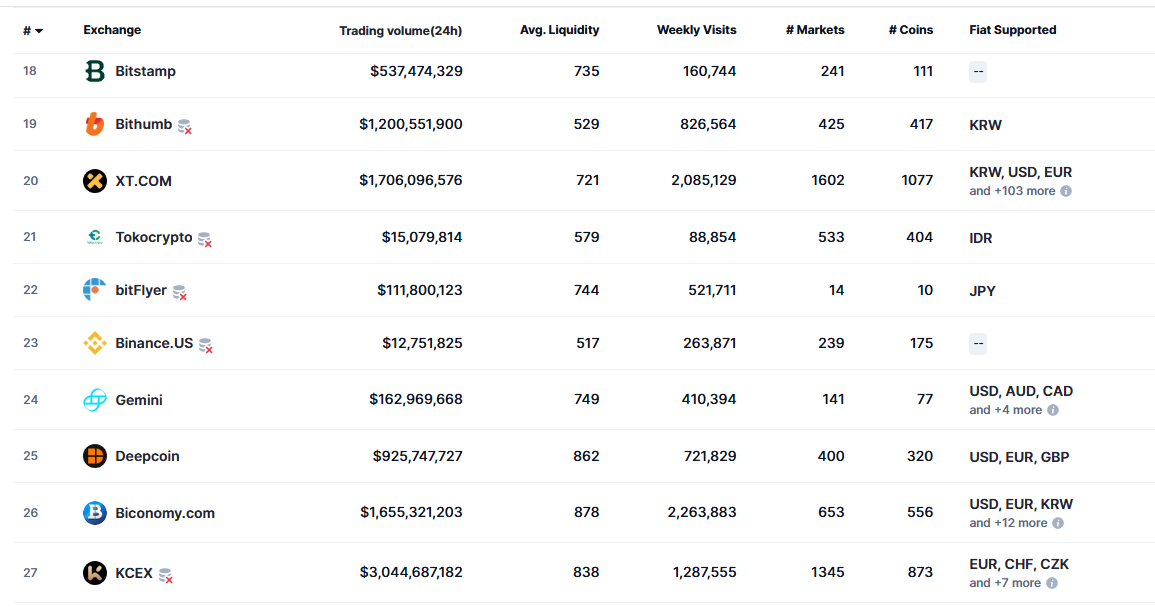Screen dimensions: 1155x607
Task: Click info icon next to Gemini's +4 more
Action: tap(1053, 410)
